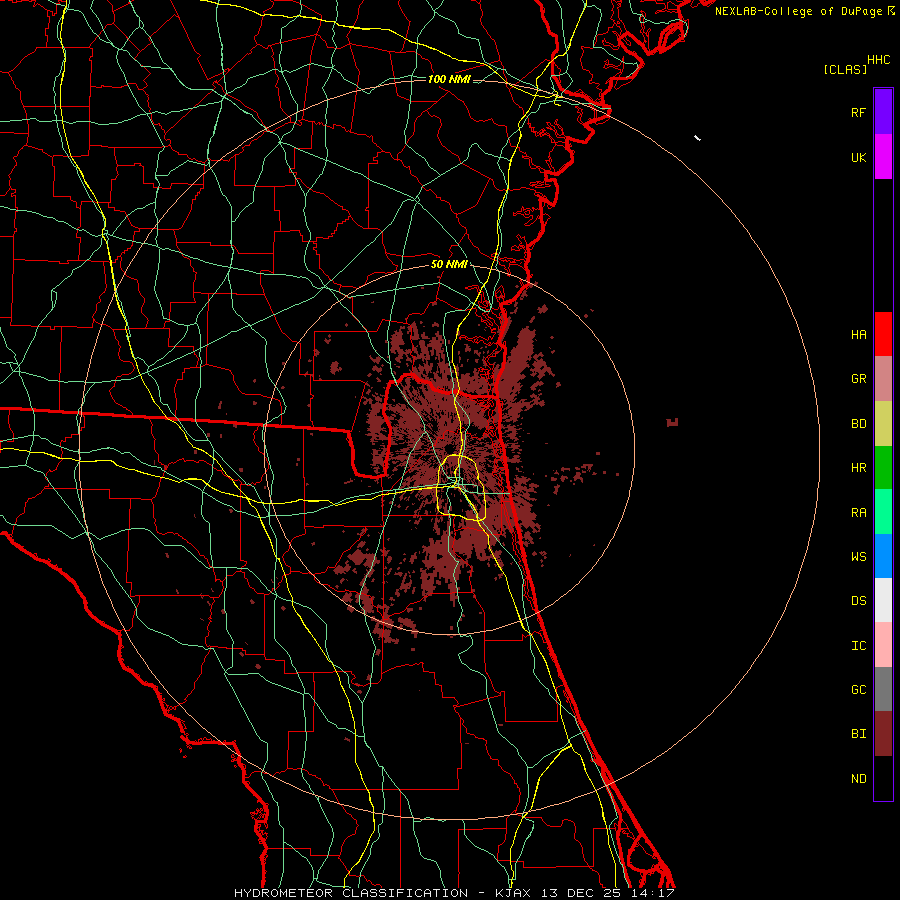Click the 'ND' legend label
This screenshot has height=900, width=900.
(x=858, y=779)
